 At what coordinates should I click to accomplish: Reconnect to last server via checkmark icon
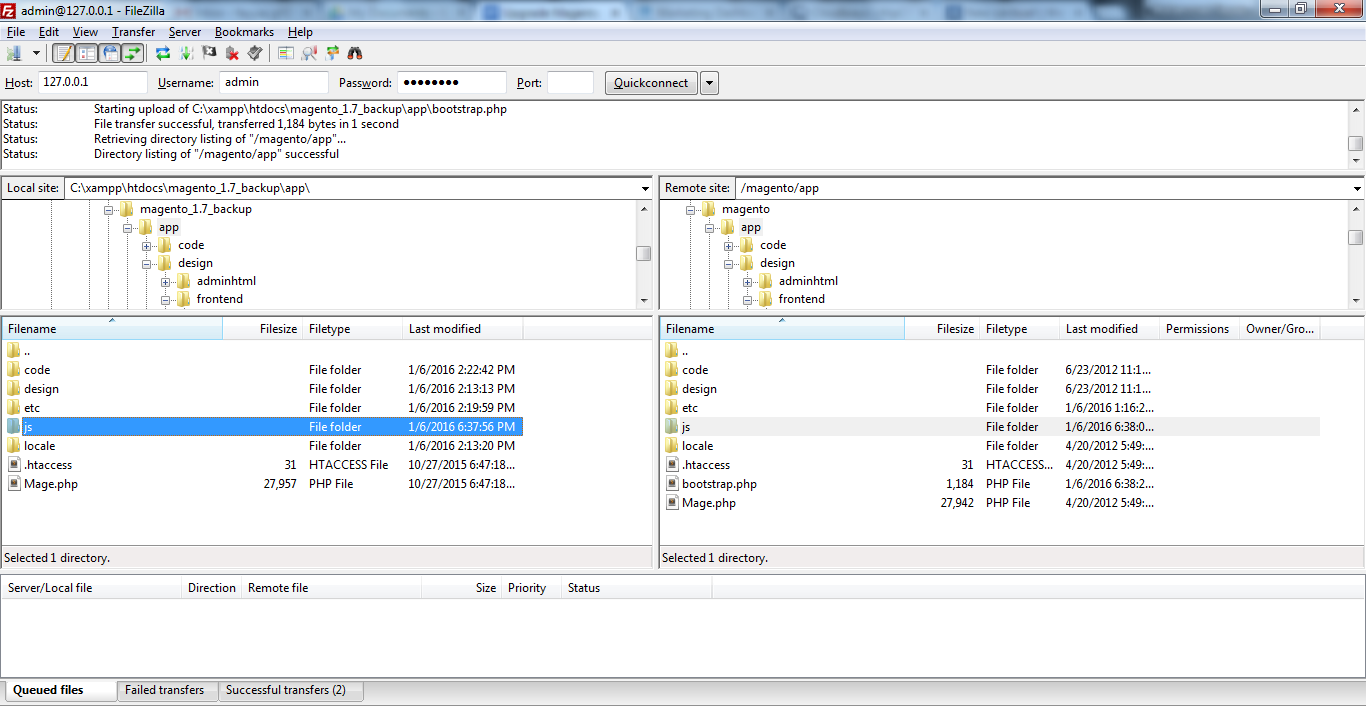(x=255, y=53)
